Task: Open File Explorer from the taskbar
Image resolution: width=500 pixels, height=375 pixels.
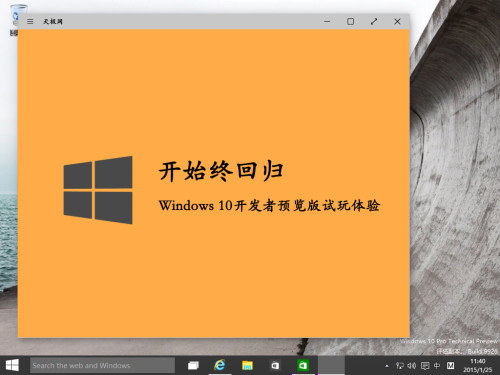Action: 247,365
